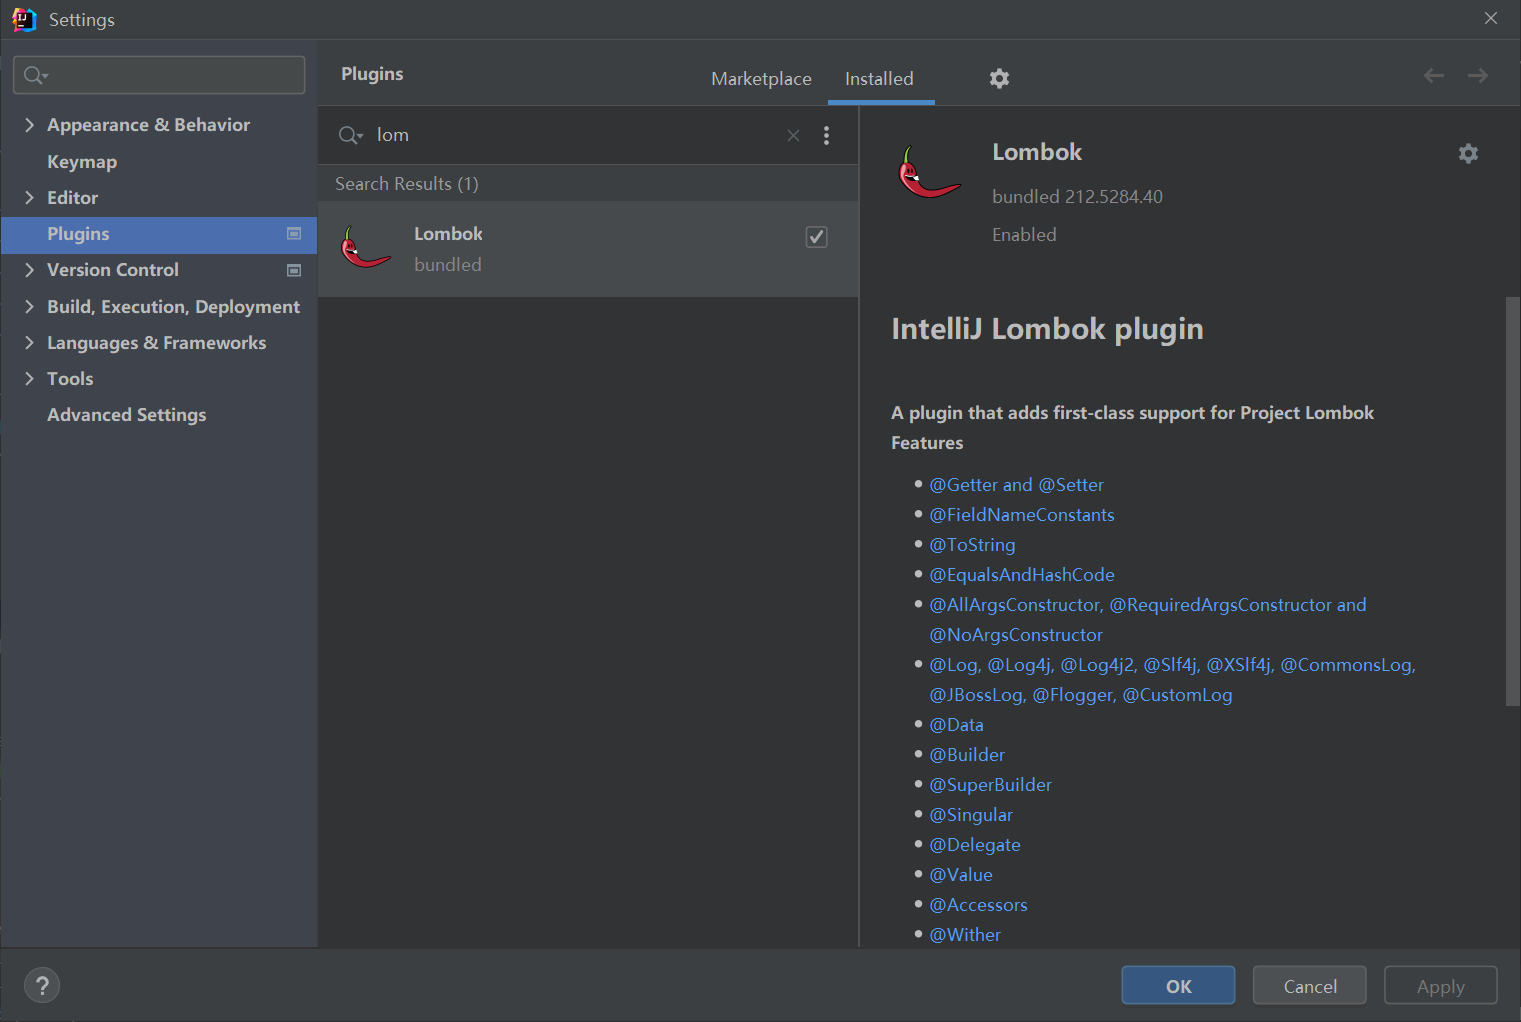Click the plugin description vertical scrollbar
1521x1022 pixels.
click(x=1512, y=500)
